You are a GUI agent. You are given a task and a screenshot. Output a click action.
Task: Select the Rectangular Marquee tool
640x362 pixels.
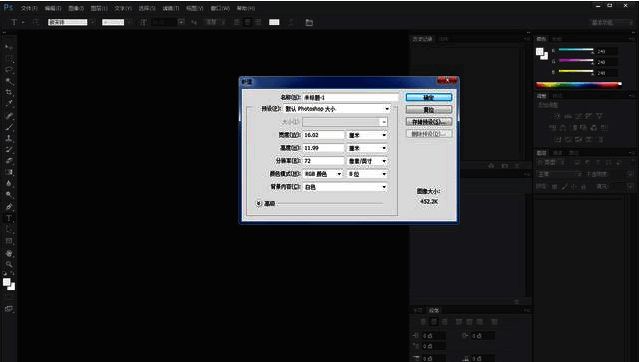pyautogui.click(x=9, y=59)
